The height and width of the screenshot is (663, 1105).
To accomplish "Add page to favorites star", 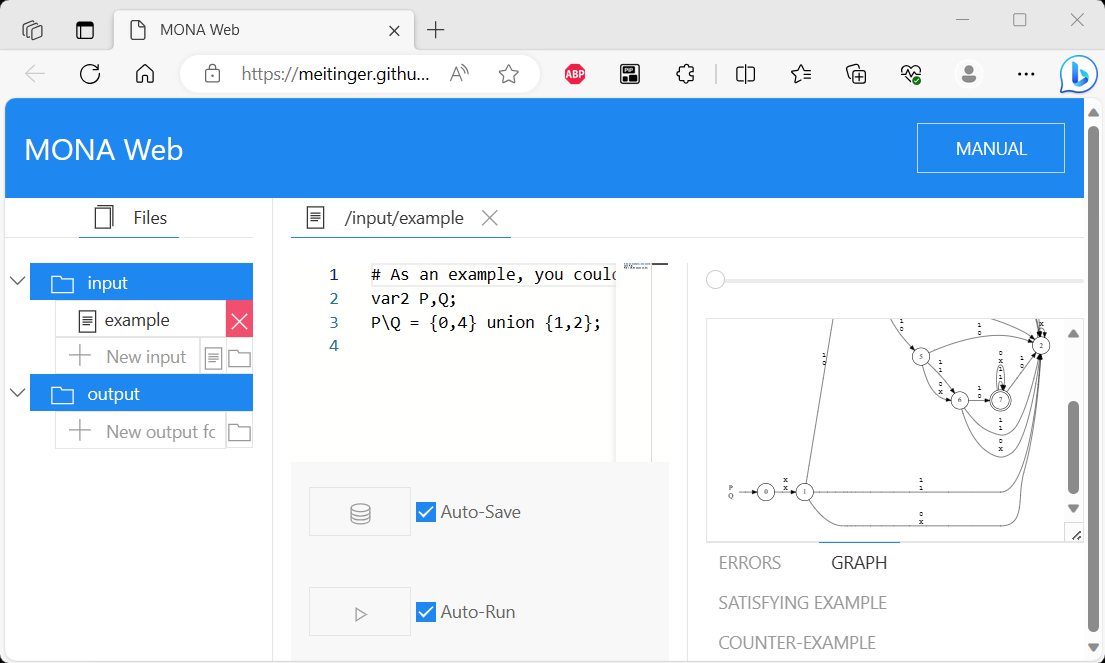I will [x=509, y=73].
